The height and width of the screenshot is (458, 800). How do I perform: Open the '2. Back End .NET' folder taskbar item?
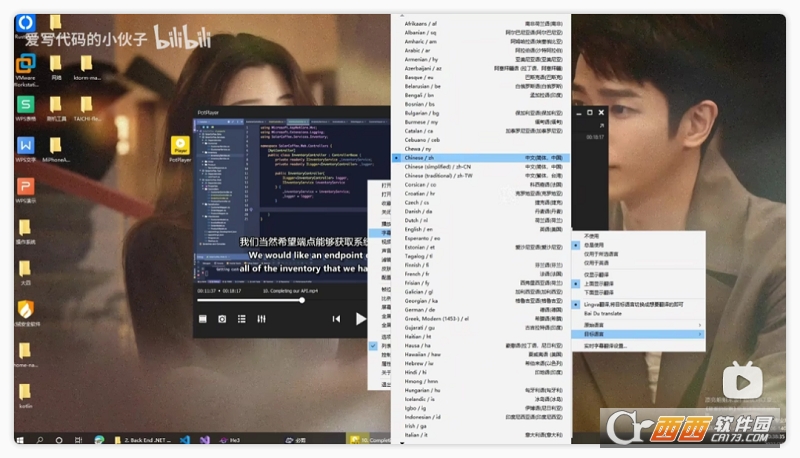[142, 440]
